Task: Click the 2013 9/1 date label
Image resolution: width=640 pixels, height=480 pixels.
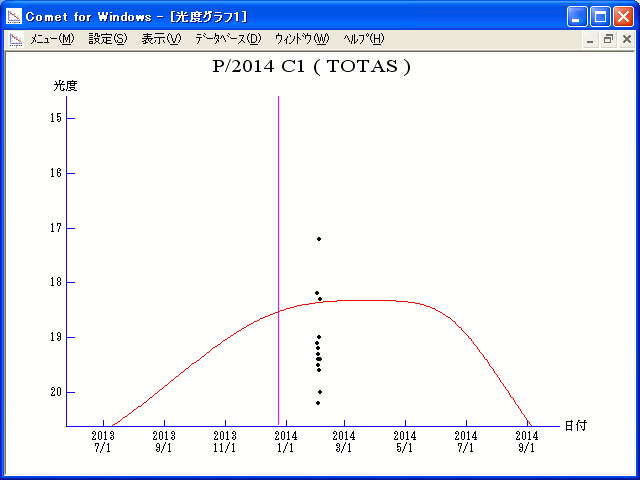Action: pos(164,442)
